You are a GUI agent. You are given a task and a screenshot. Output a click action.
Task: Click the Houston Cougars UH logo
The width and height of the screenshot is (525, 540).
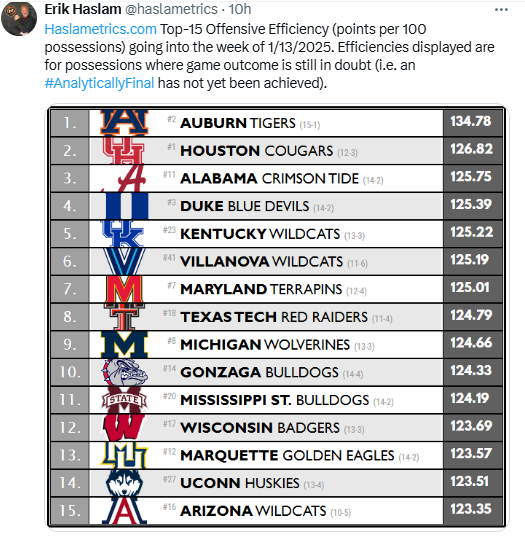point(123,150)
